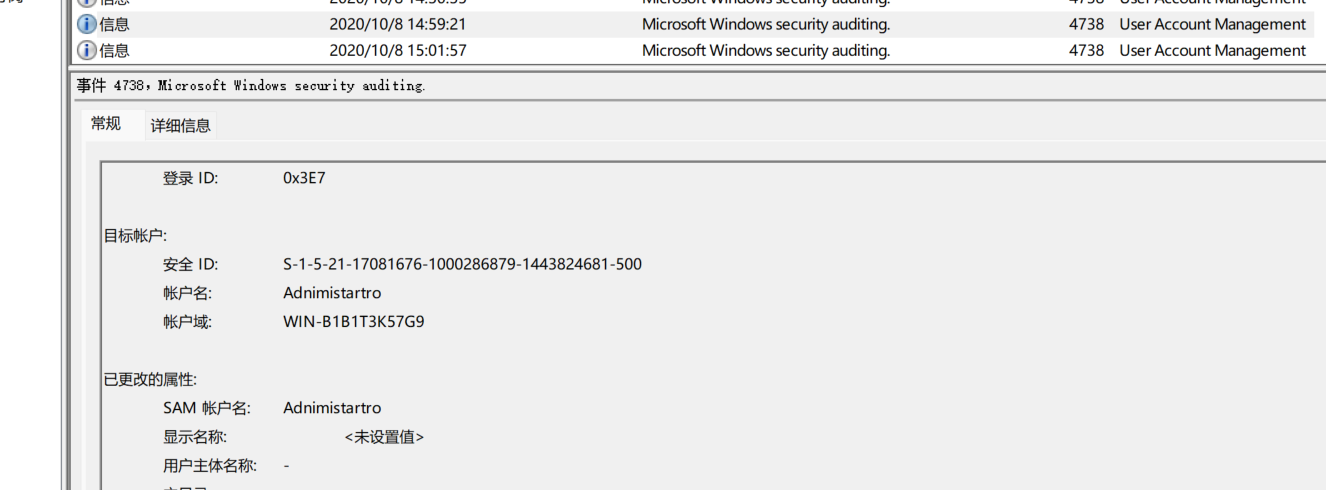Image resolution: width=1326 pixels, height=490 pixels.
Task: Select the 常规 tab
Action: (x=106, y=123)
